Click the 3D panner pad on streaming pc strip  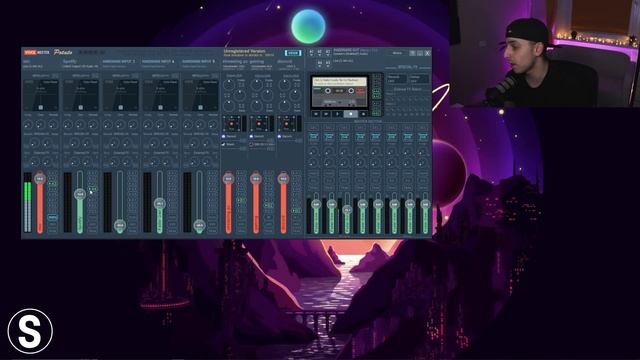point(231,124)
